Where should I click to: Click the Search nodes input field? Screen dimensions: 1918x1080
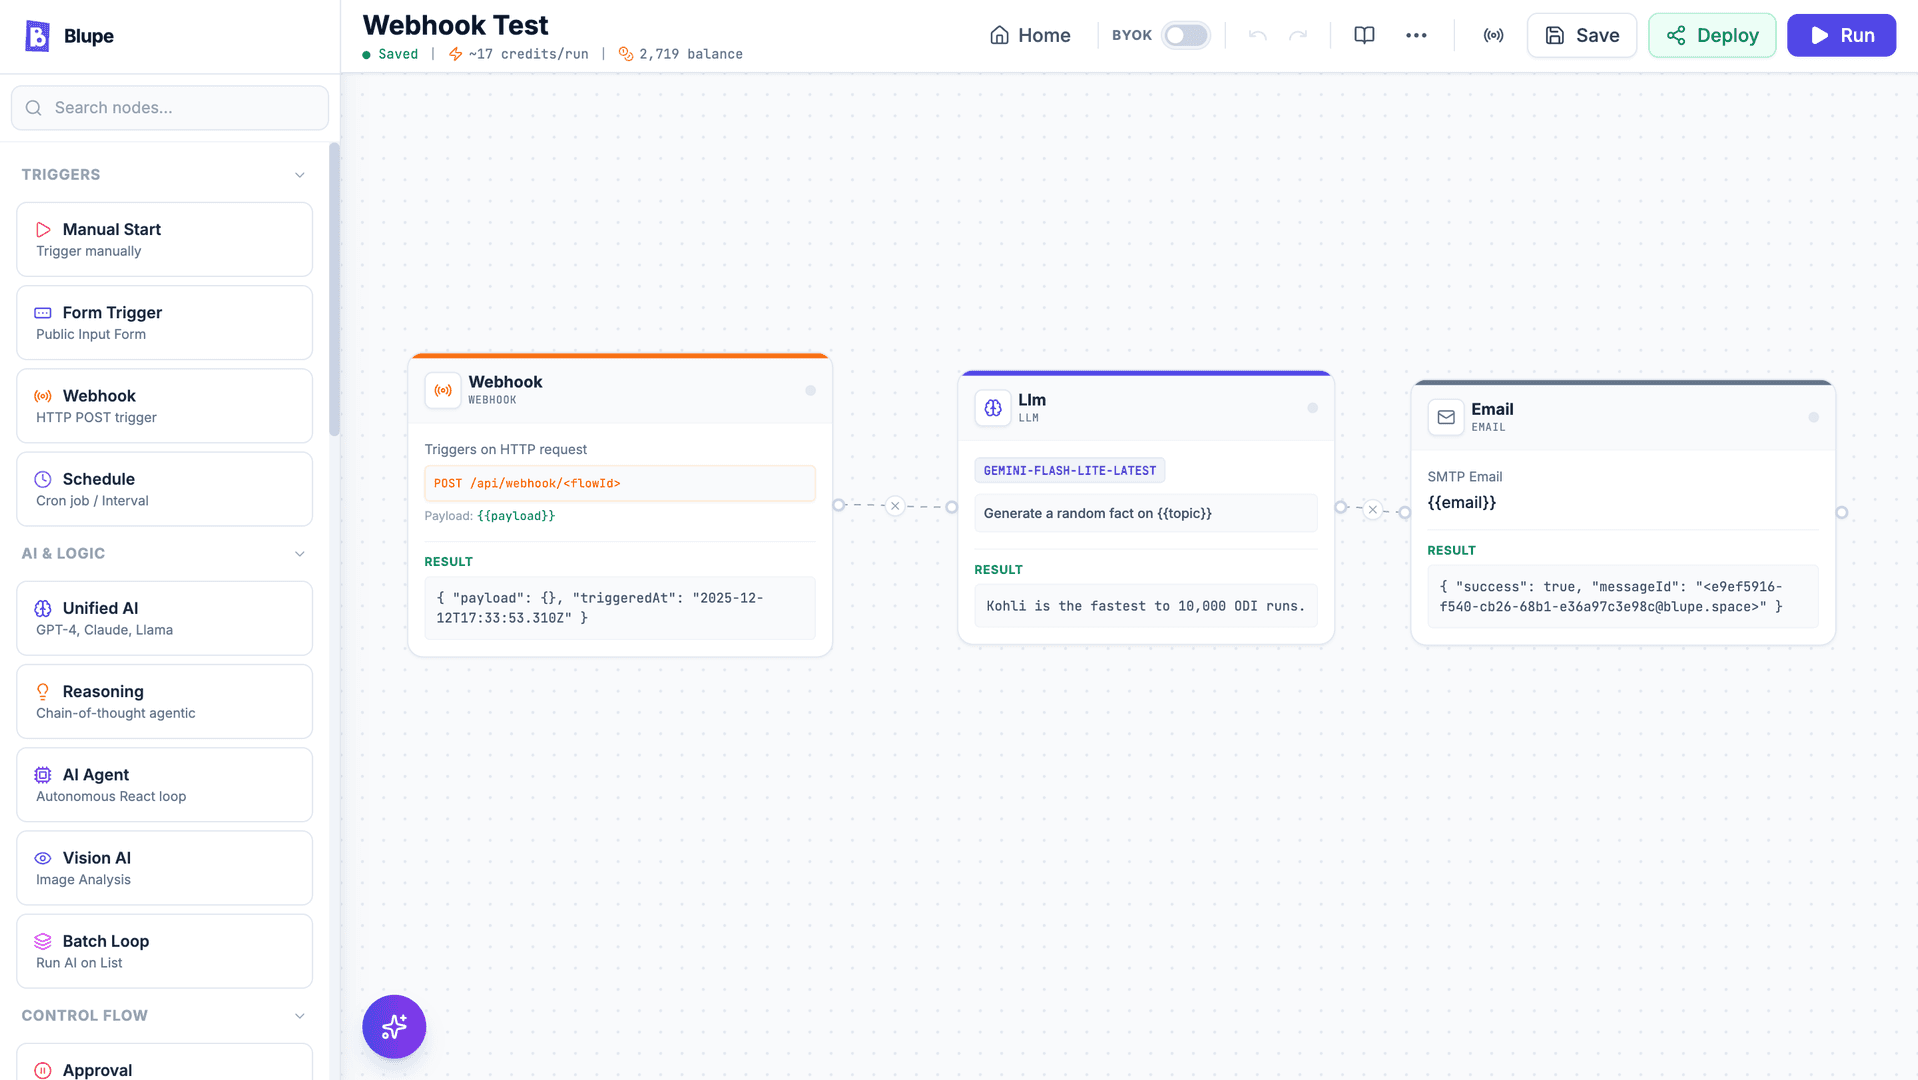(x=169, y=107)
